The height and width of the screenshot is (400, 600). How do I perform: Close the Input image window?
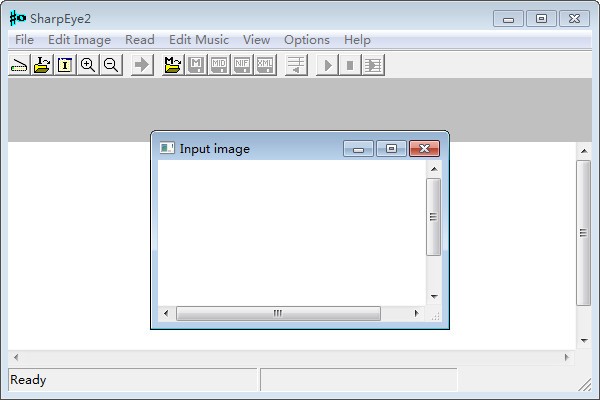424,149
